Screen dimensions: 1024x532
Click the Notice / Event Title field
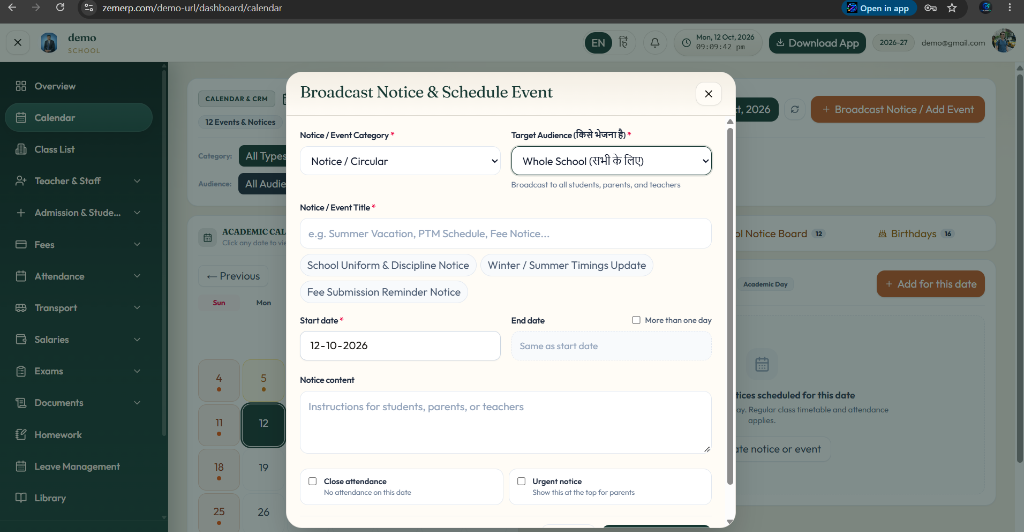click(505, 234)
